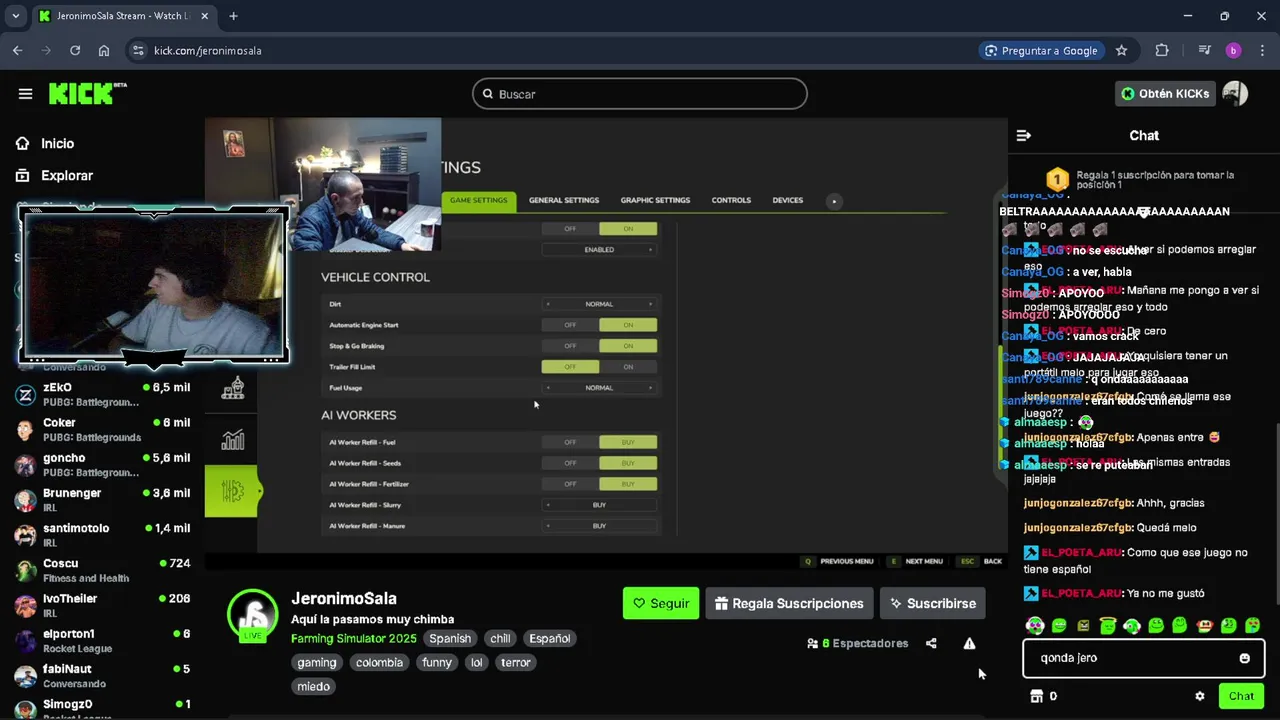Switch to CONTROLS tab in game
The width and height of the screenshot is (1280, 720).
pyautogui.click(x=731, y=200)
